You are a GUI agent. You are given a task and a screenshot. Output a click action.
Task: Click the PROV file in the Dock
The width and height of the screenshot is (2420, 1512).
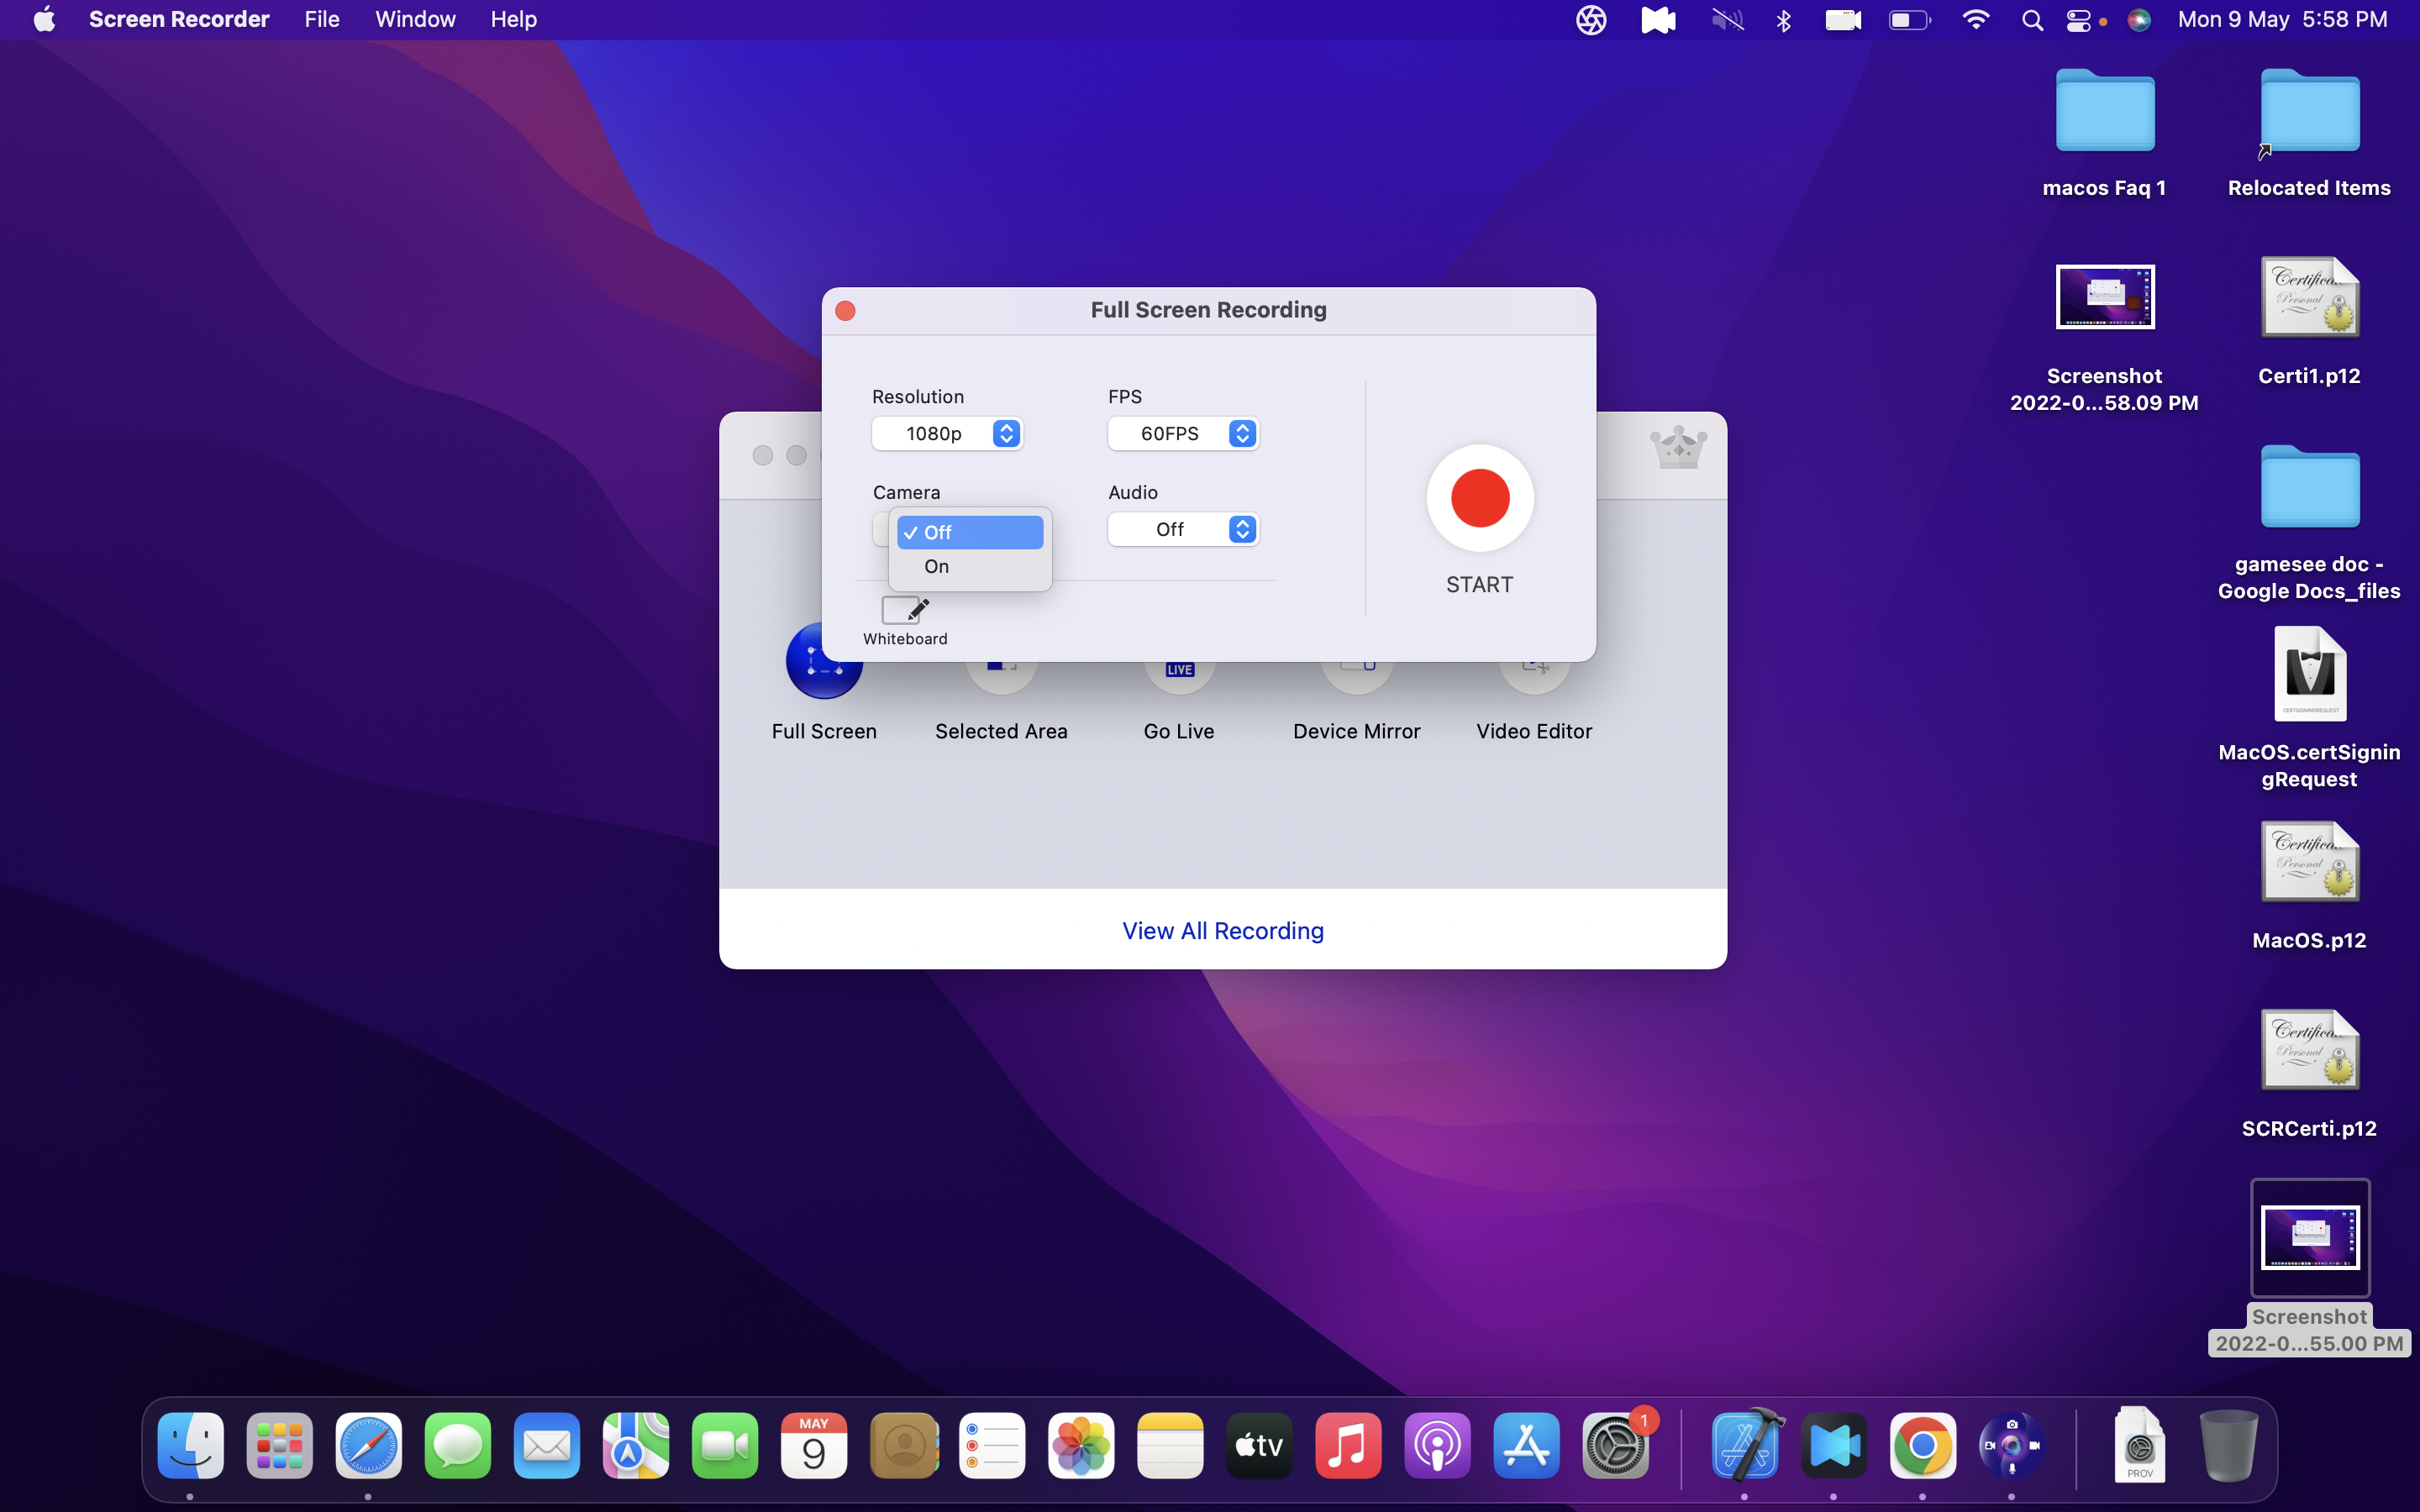(x=2139, y=1445)
